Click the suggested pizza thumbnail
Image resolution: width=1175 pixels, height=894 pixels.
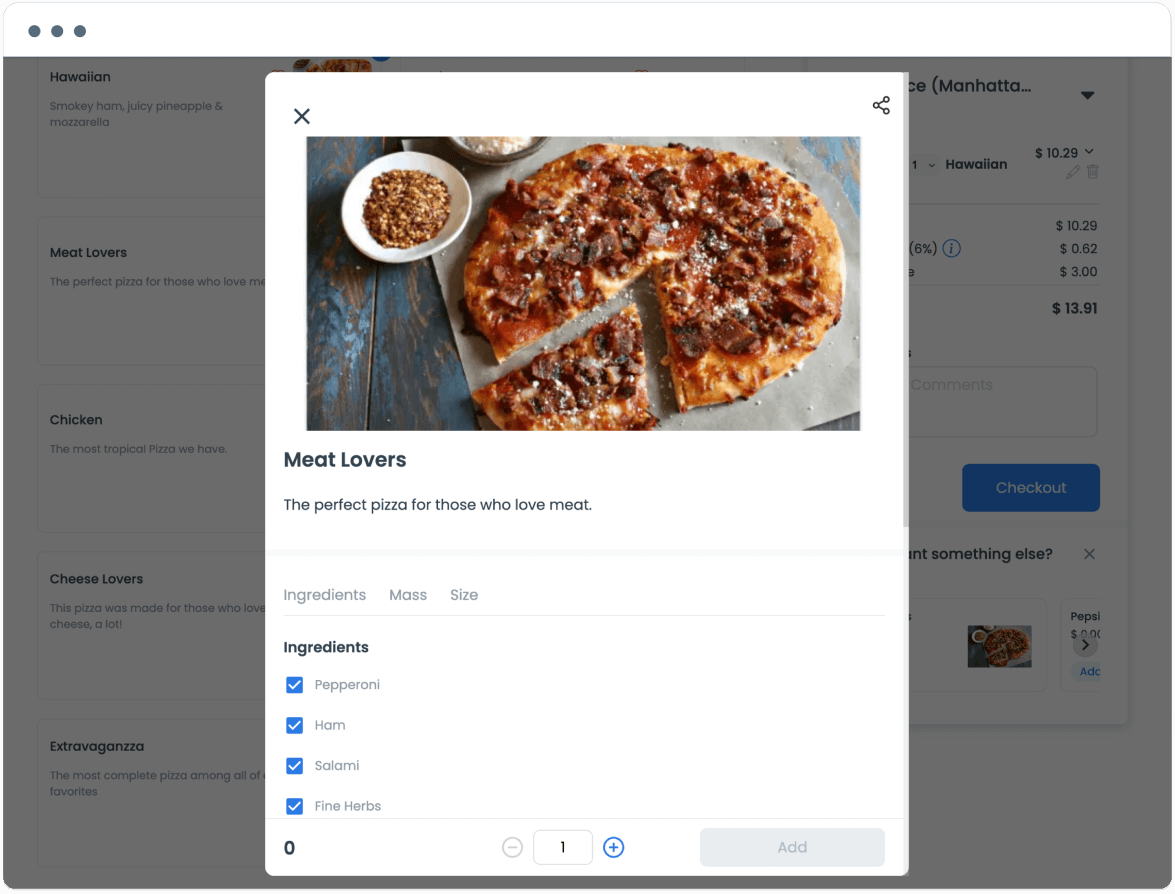click(x=1000, y=647)
